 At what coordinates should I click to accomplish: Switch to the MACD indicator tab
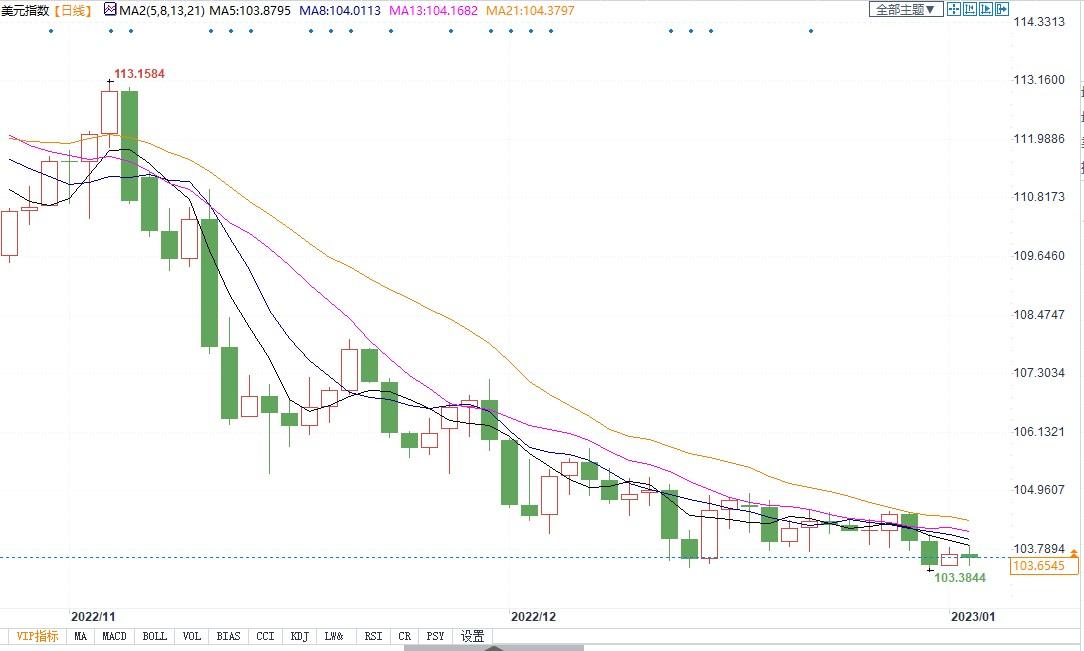tap(114, 636)
